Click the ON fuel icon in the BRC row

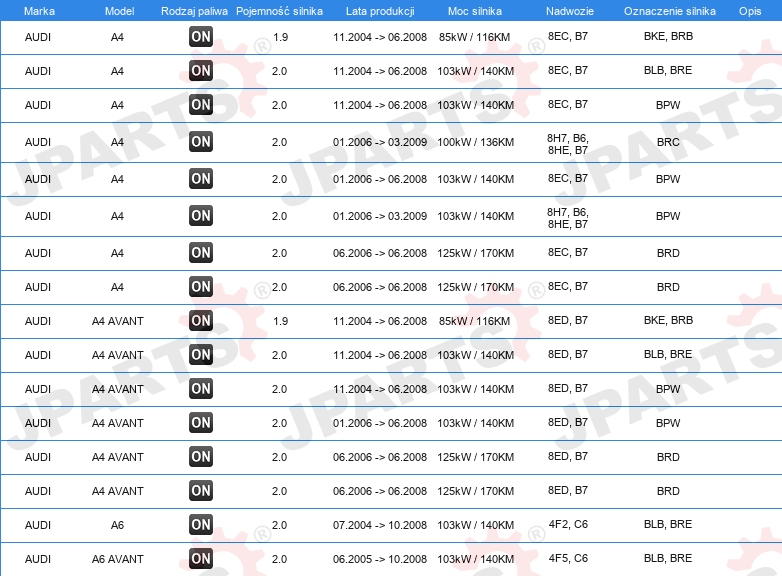point(201,142)
